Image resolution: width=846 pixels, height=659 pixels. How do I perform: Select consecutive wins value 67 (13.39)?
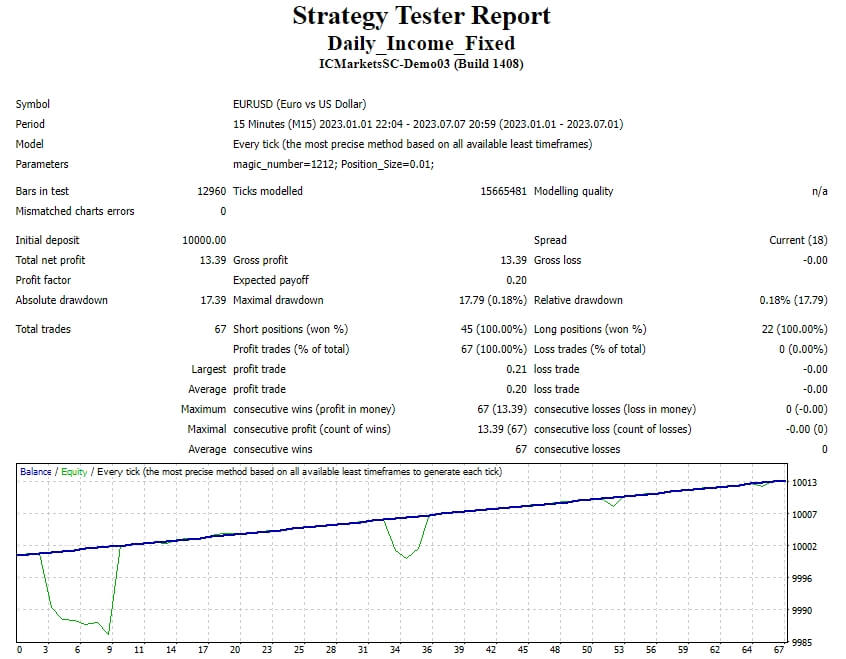(x=502, y=409)
